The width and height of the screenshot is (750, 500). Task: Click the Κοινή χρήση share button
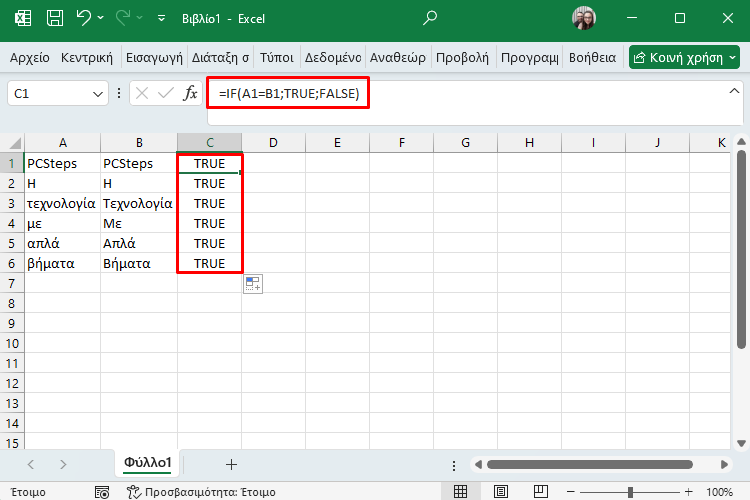point(684,57)
